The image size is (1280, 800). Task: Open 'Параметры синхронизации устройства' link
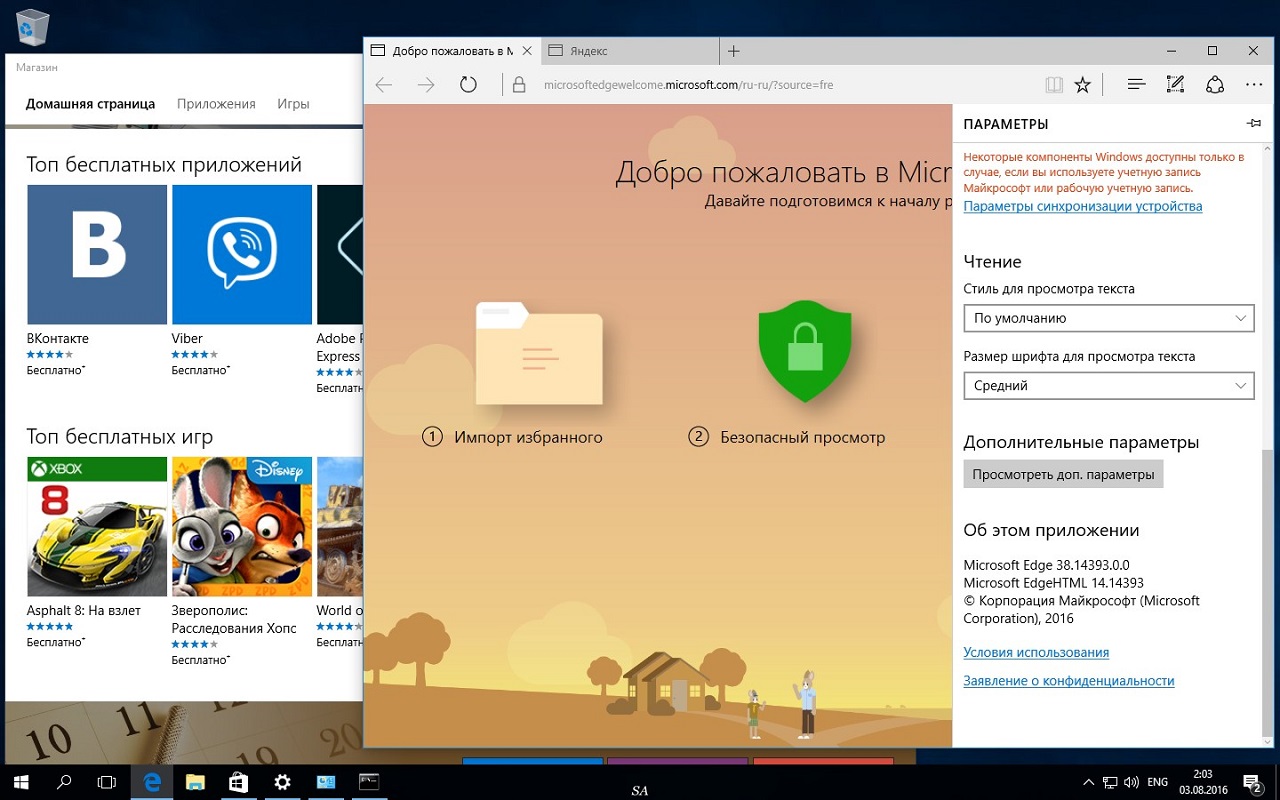pyautogui.click(x=1082, y=206)
